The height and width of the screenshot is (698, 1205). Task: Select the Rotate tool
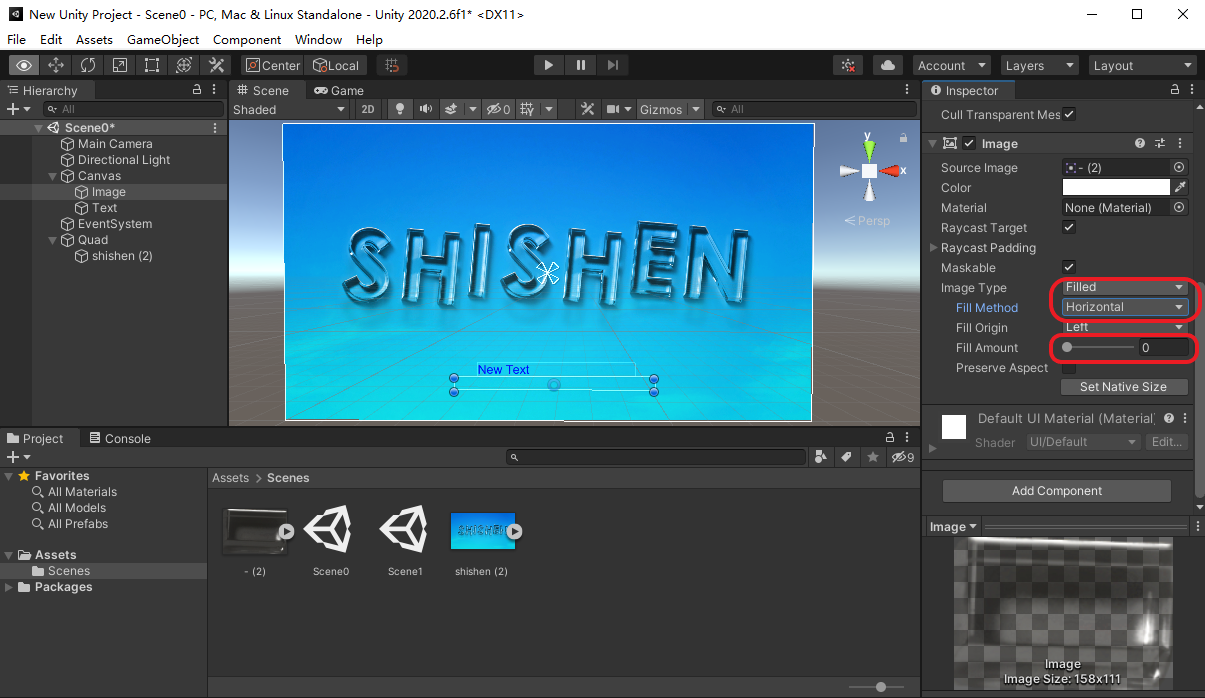[x=88, y=65]
